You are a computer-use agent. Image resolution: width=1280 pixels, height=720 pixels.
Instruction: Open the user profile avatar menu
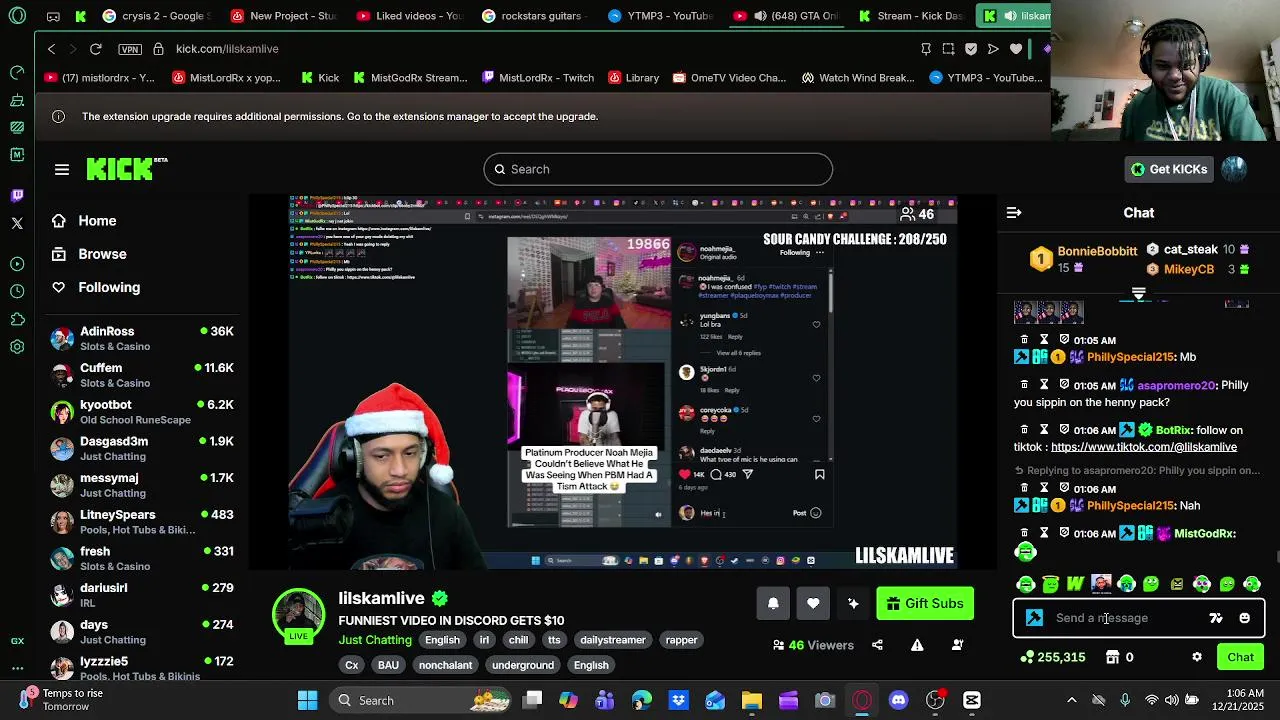[1234, 169]
